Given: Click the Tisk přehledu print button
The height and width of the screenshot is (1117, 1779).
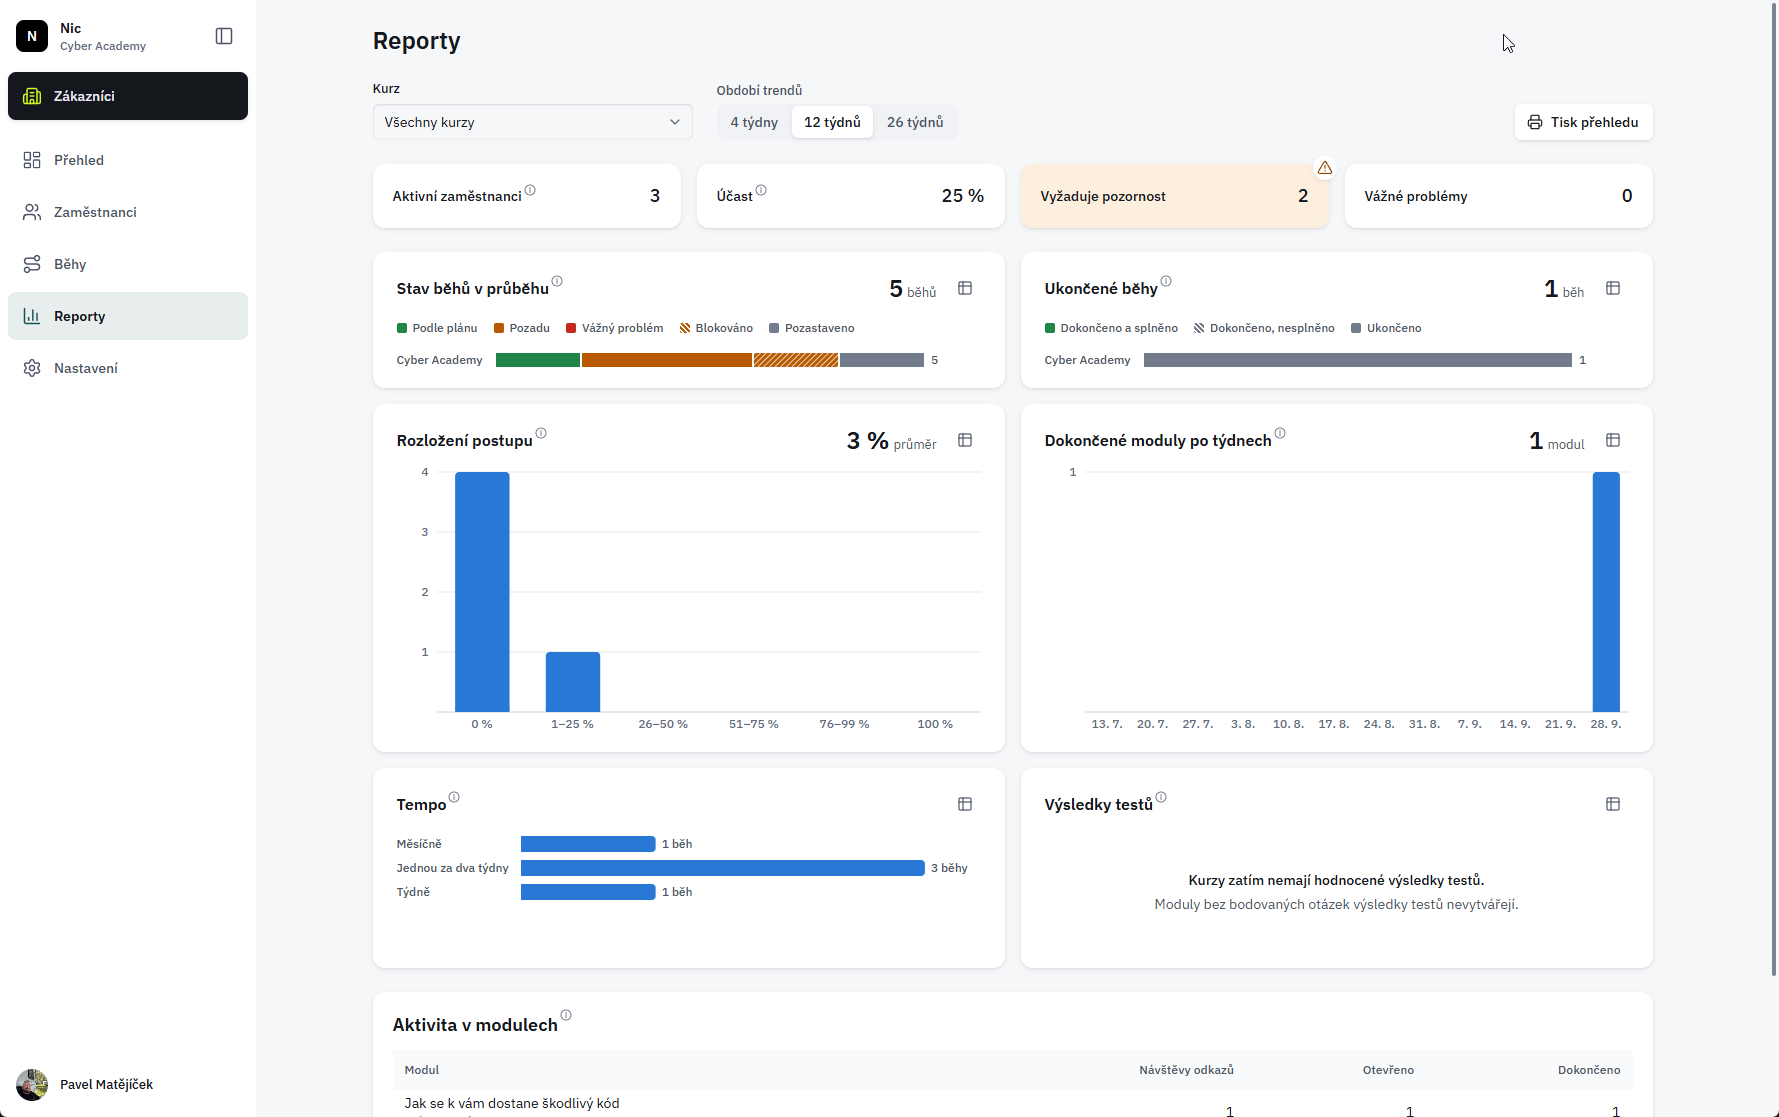Looking at the screenshot, I should 1583,122.
